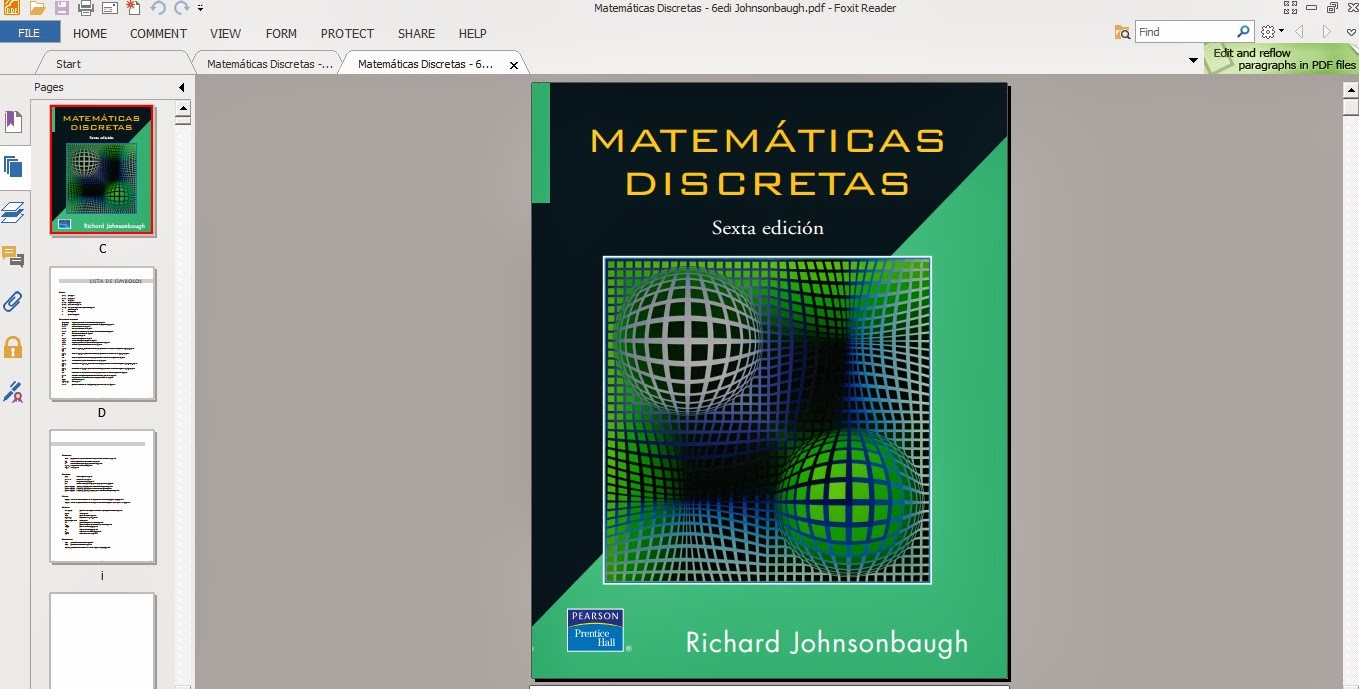Select the first Matemáticas Discretas document tab
Image resolution: width=1359 pixels, height=689 pixels.
(269, 64)
